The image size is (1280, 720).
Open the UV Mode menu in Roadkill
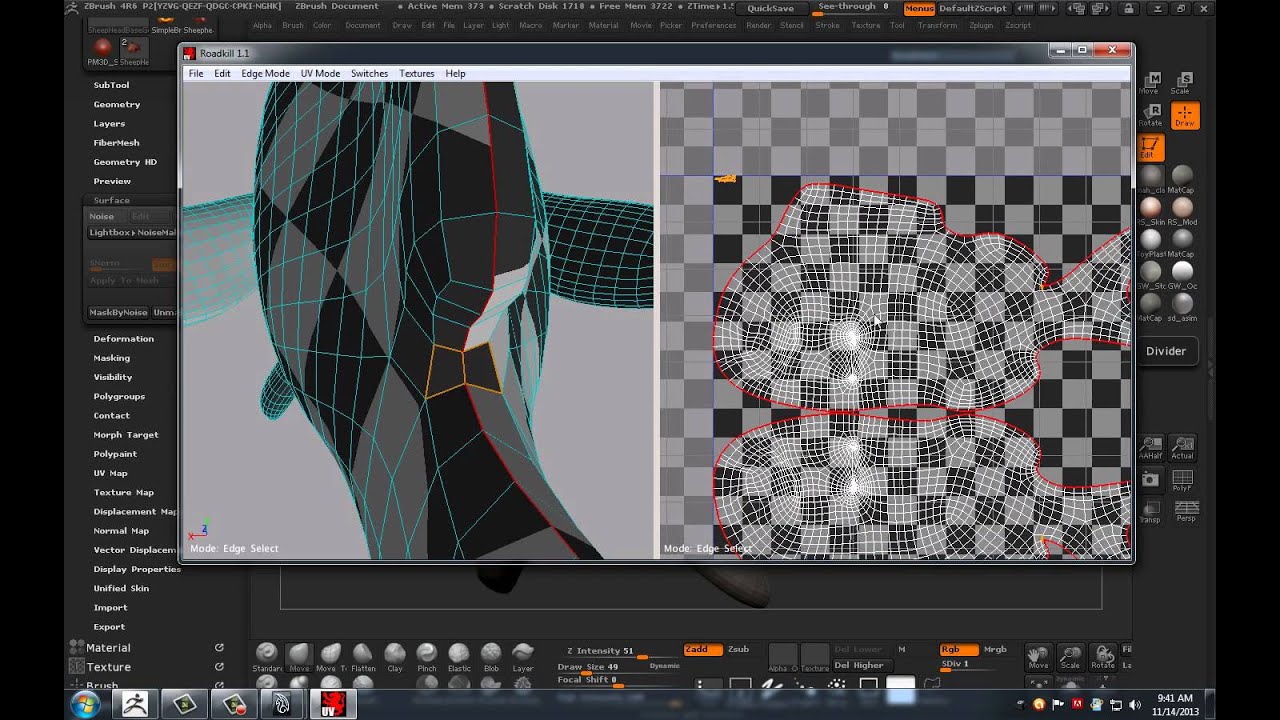320,73
